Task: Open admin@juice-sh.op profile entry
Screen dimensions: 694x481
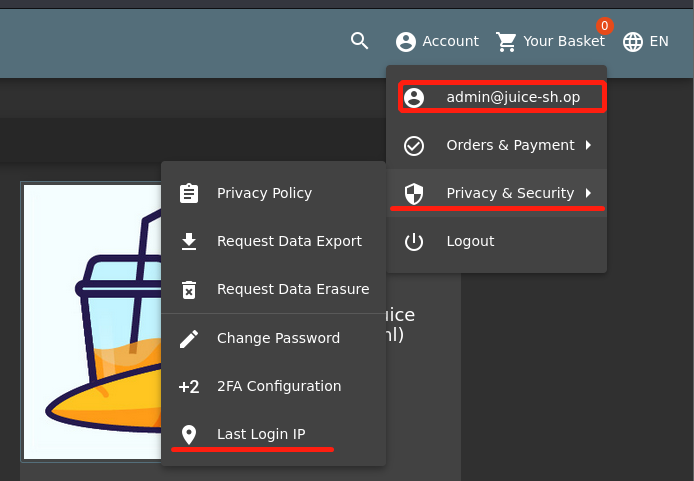Action: [512, 97]
